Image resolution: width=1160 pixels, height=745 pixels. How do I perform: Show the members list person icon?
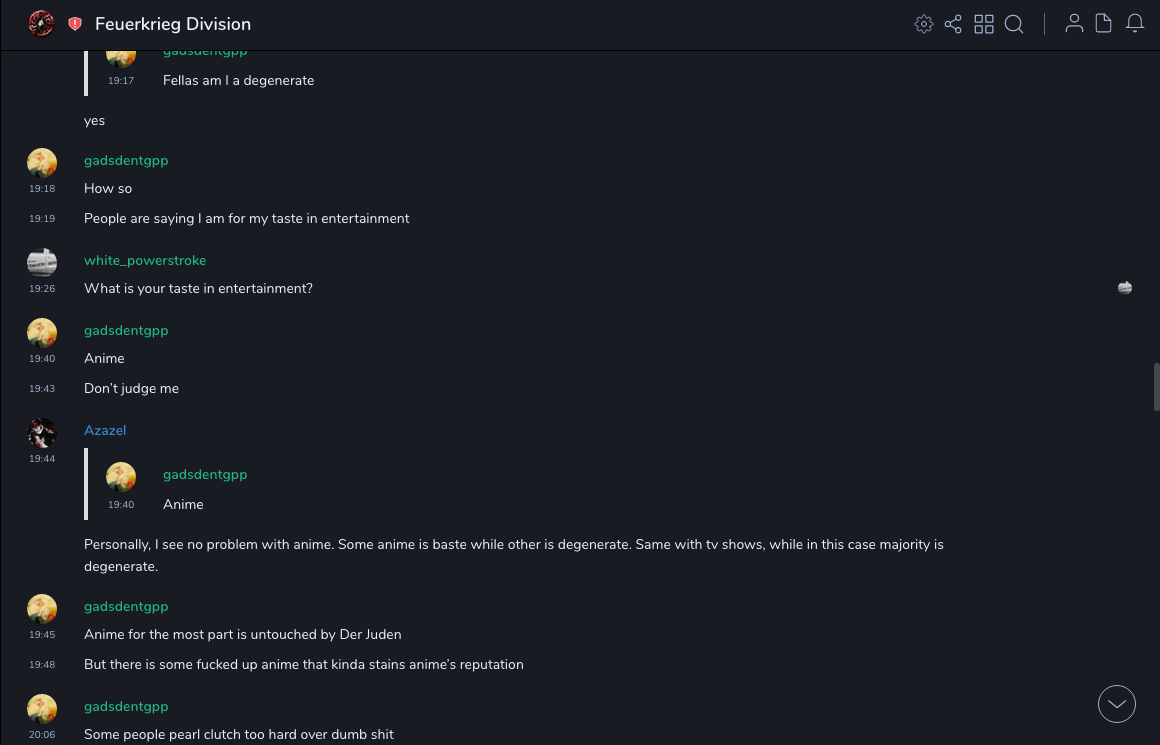(1074, 24)
